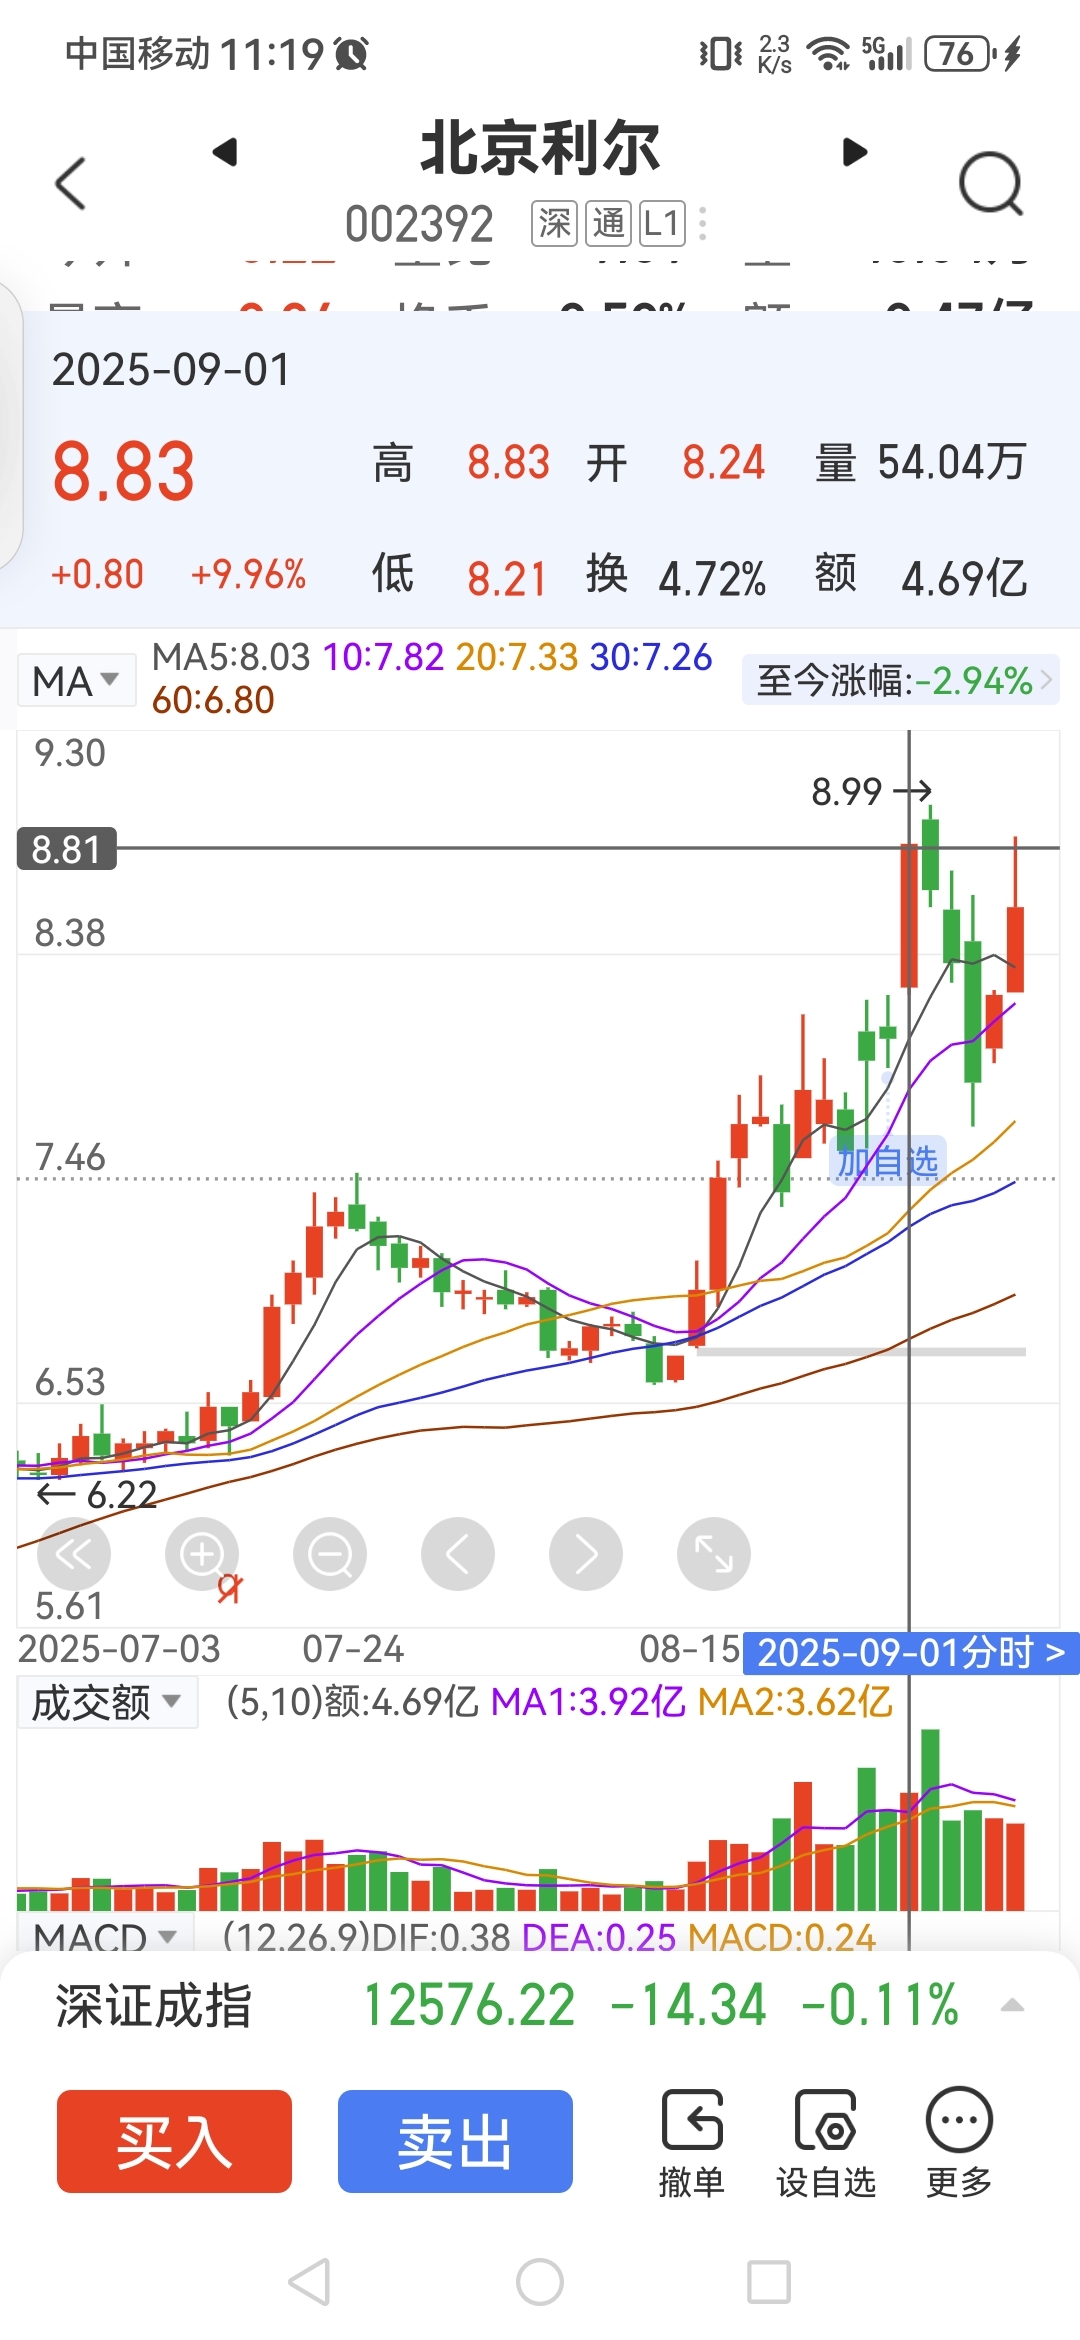The height and width of the screenshot is (2340, 1080).
Task: Tap the 07-24 date axis label
Action: (x=353, y=1649)
